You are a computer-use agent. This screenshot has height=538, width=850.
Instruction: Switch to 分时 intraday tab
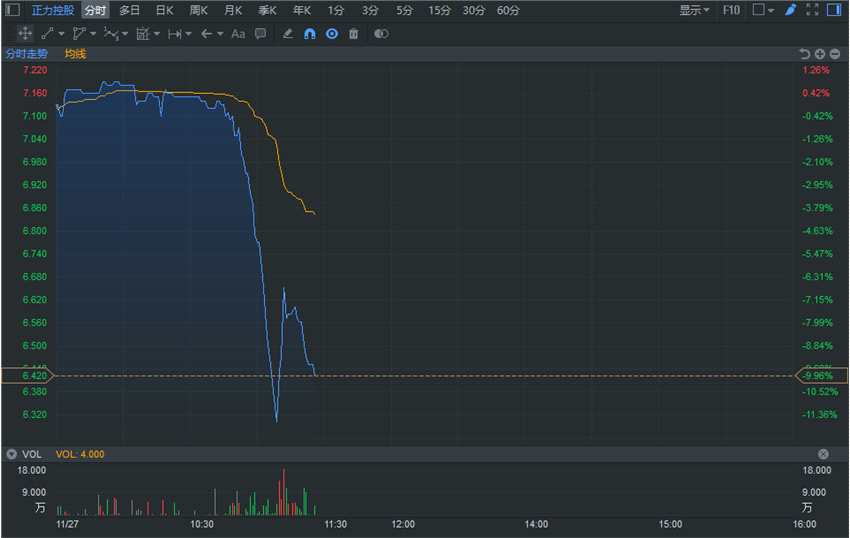point(95,10)
